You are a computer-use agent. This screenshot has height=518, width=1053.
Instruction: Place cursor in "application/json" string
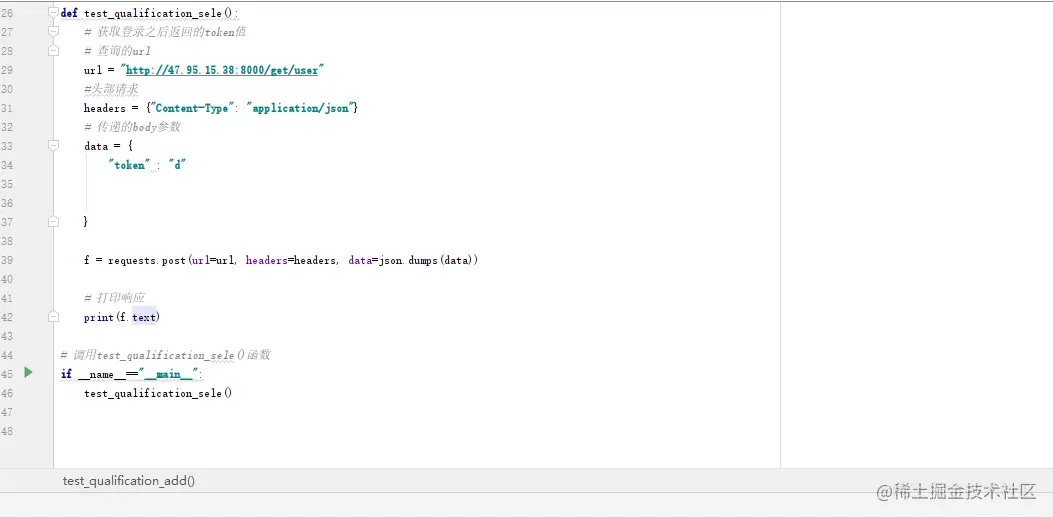[x=302, y=107]
